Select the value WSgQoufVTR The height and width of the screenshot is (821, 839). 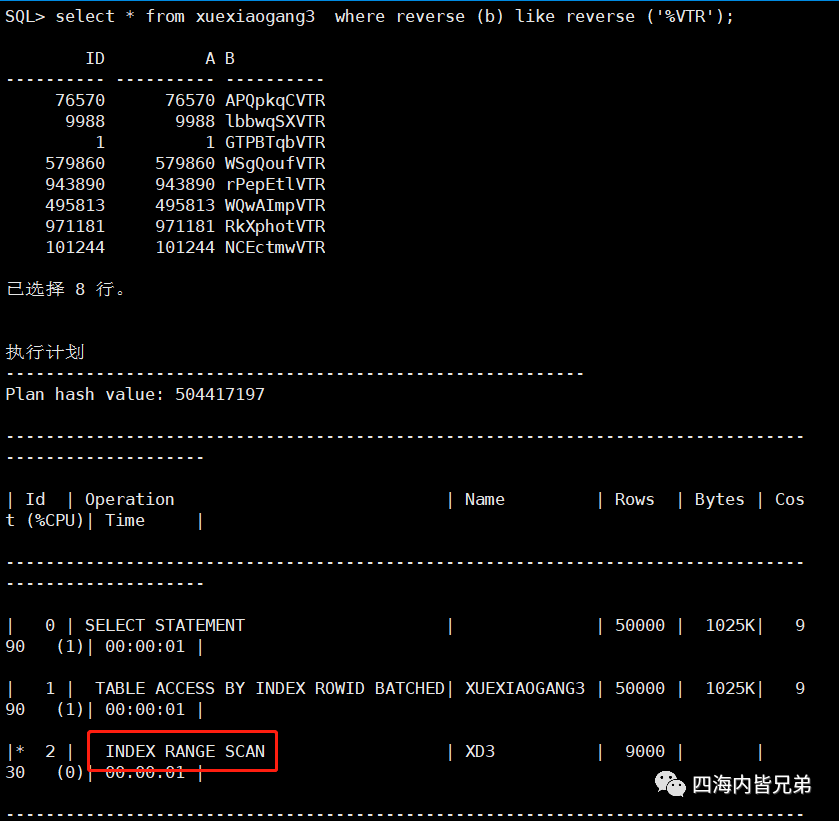[x=275, y=163]
